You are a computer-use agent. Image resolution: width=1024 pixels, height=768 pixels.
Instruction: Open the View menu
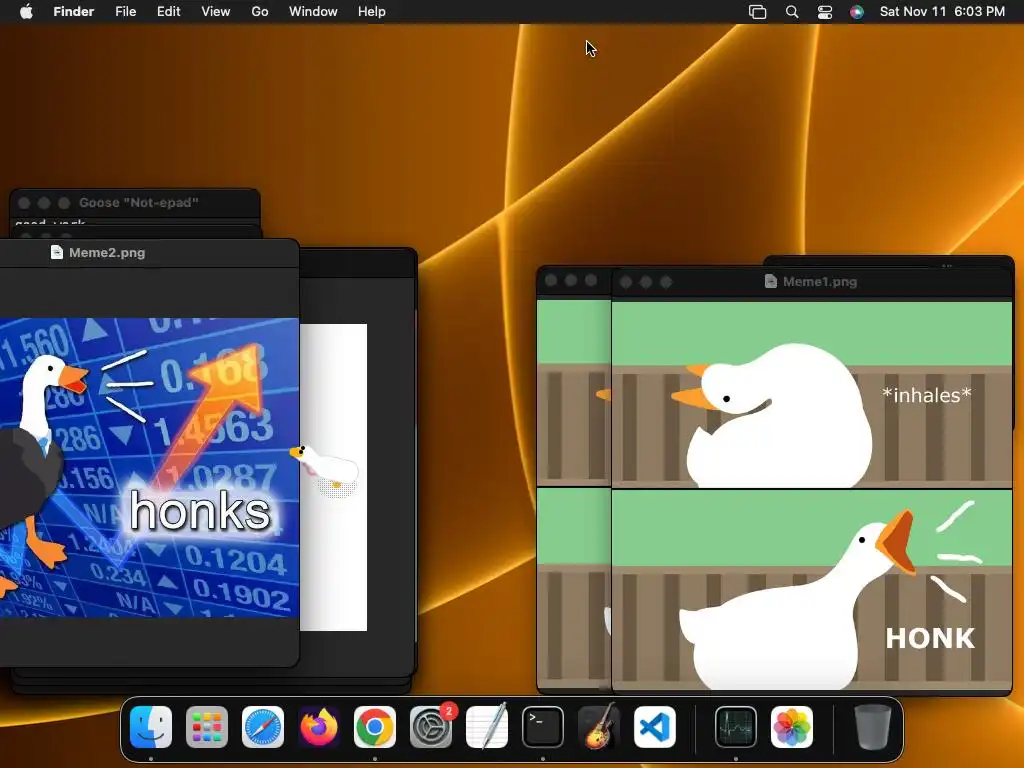coord(216,11)
